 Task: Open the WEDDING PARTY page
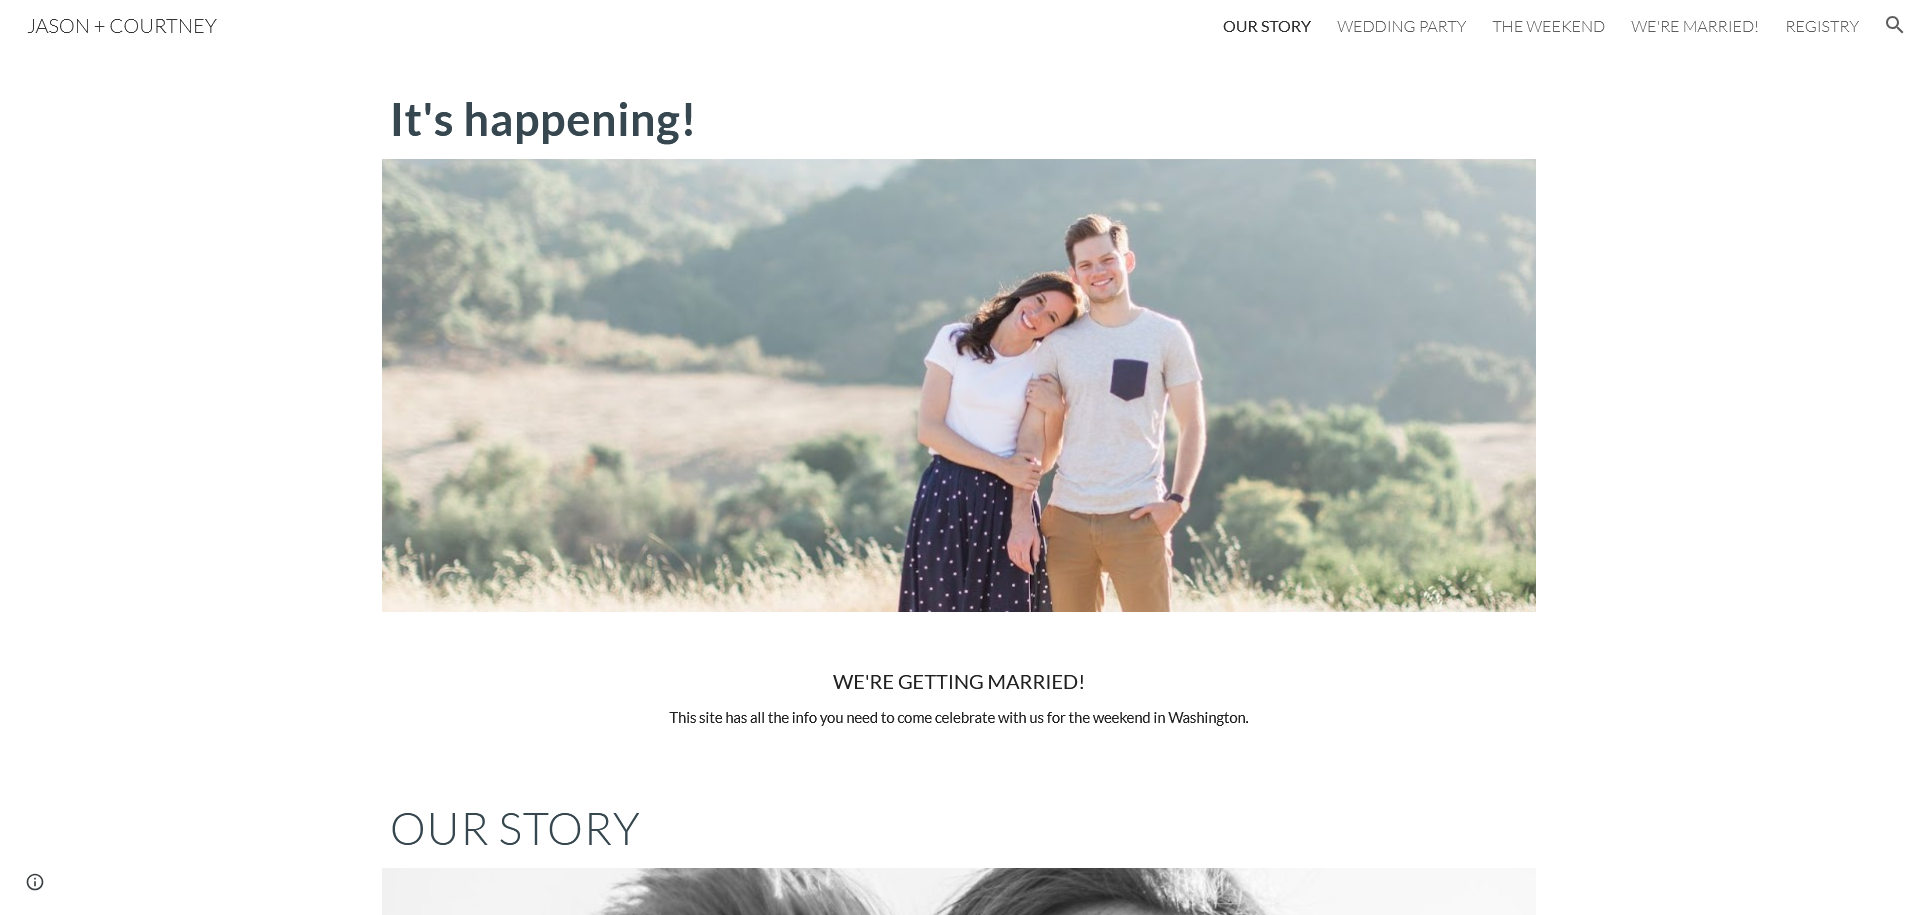tap(1401, 26)
